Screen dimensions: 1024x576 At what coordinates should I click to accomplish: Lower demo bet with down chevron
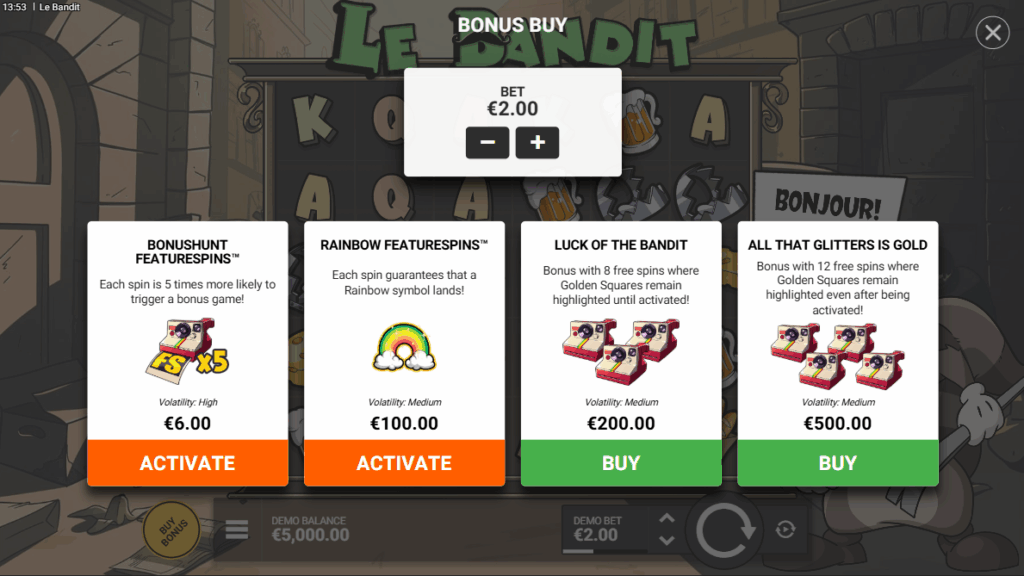click(667, 540)
